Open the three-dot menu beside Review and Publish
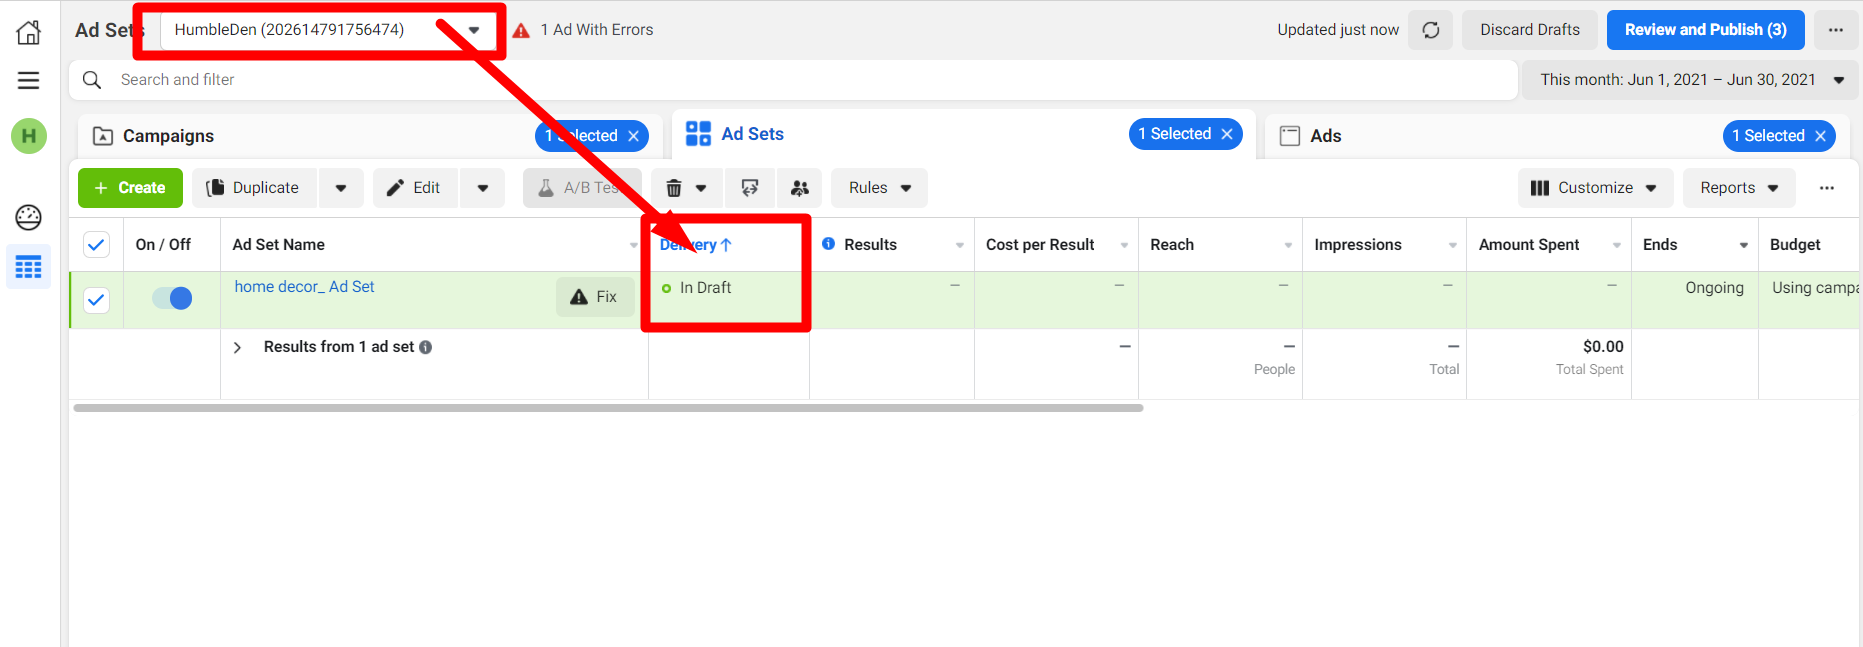The height and width of the screenshot is (647, 1863). click(1835, 30)
